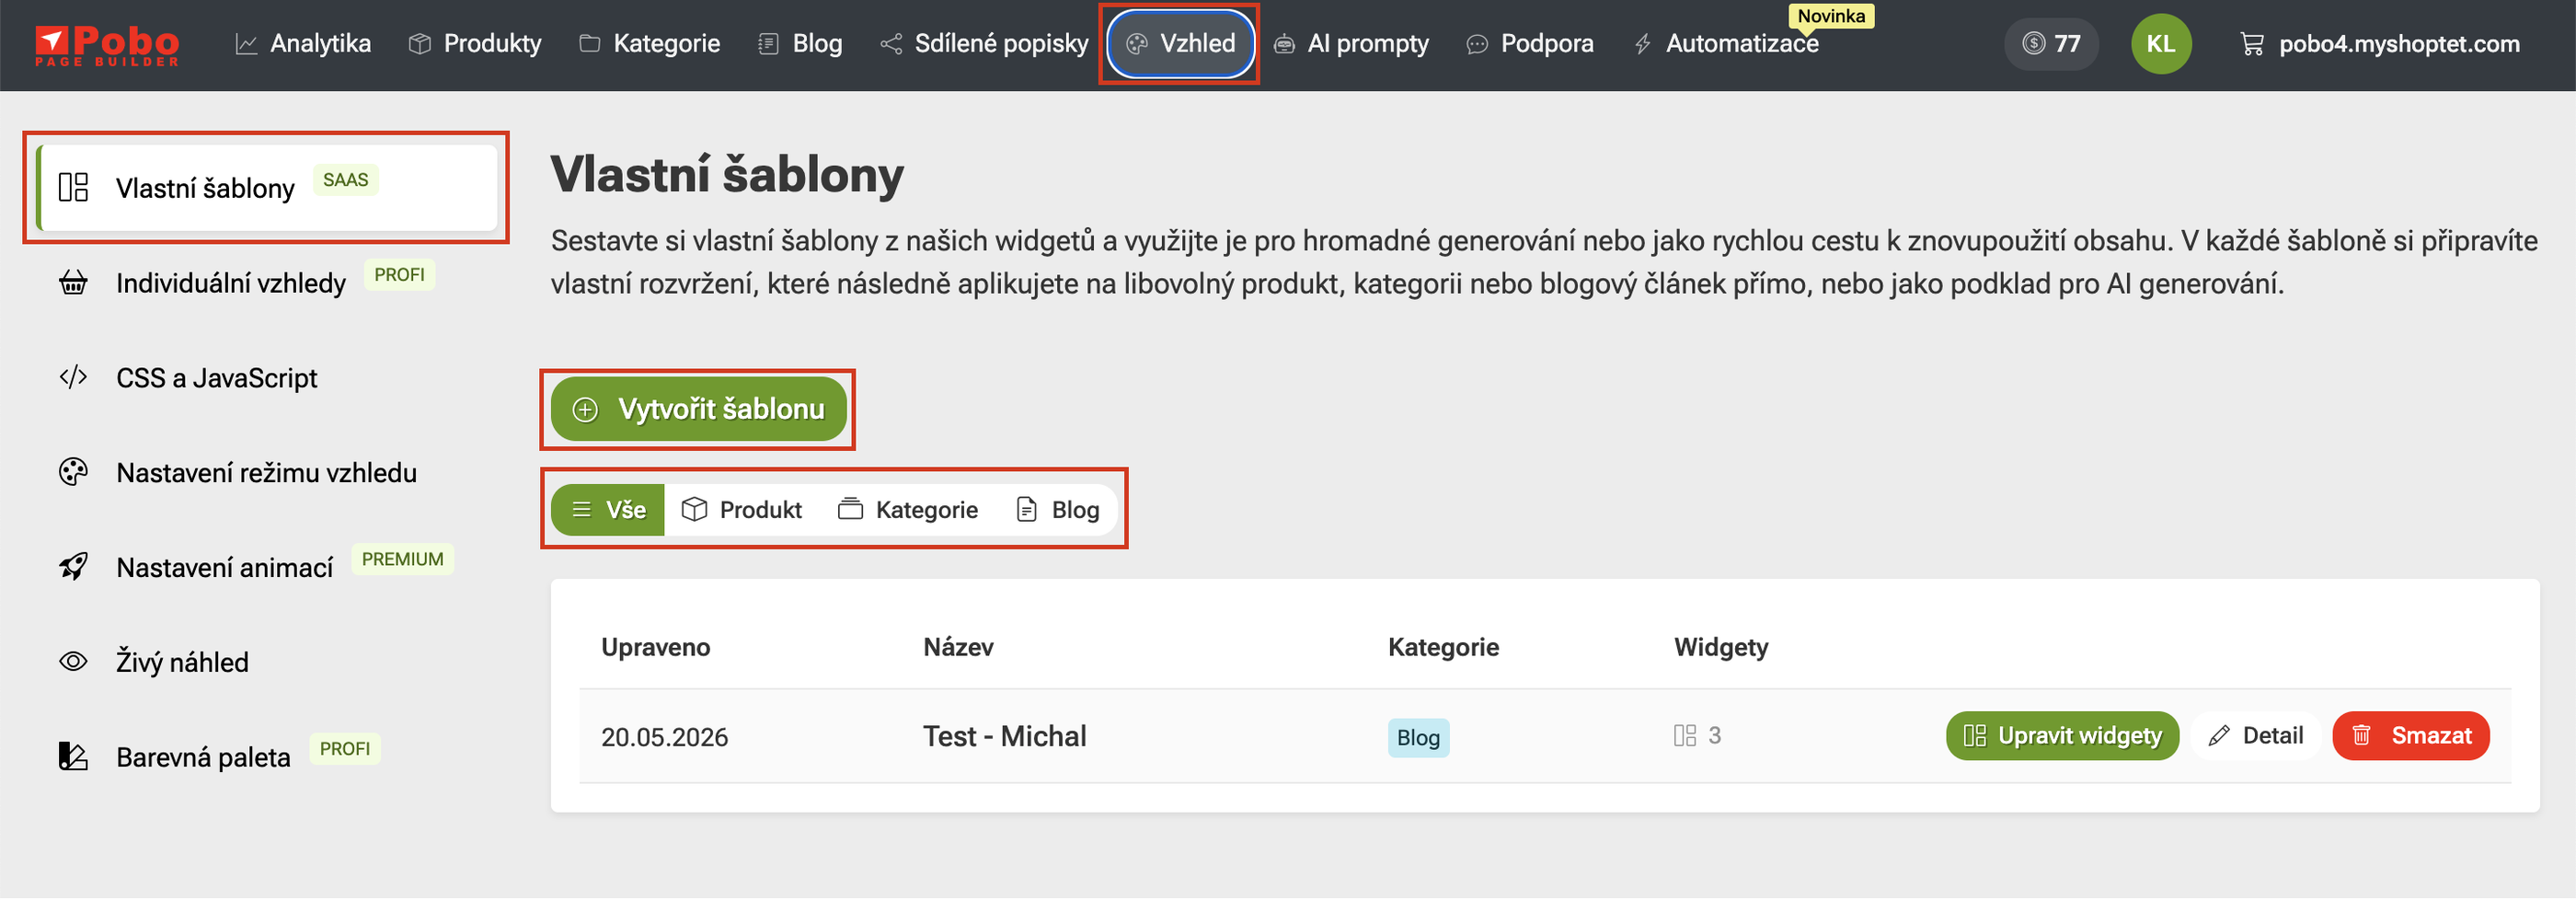The image size is (2576, 900).
Task: Select Vlastní šablony in the sidebar
Action: (x=266, y=188)
